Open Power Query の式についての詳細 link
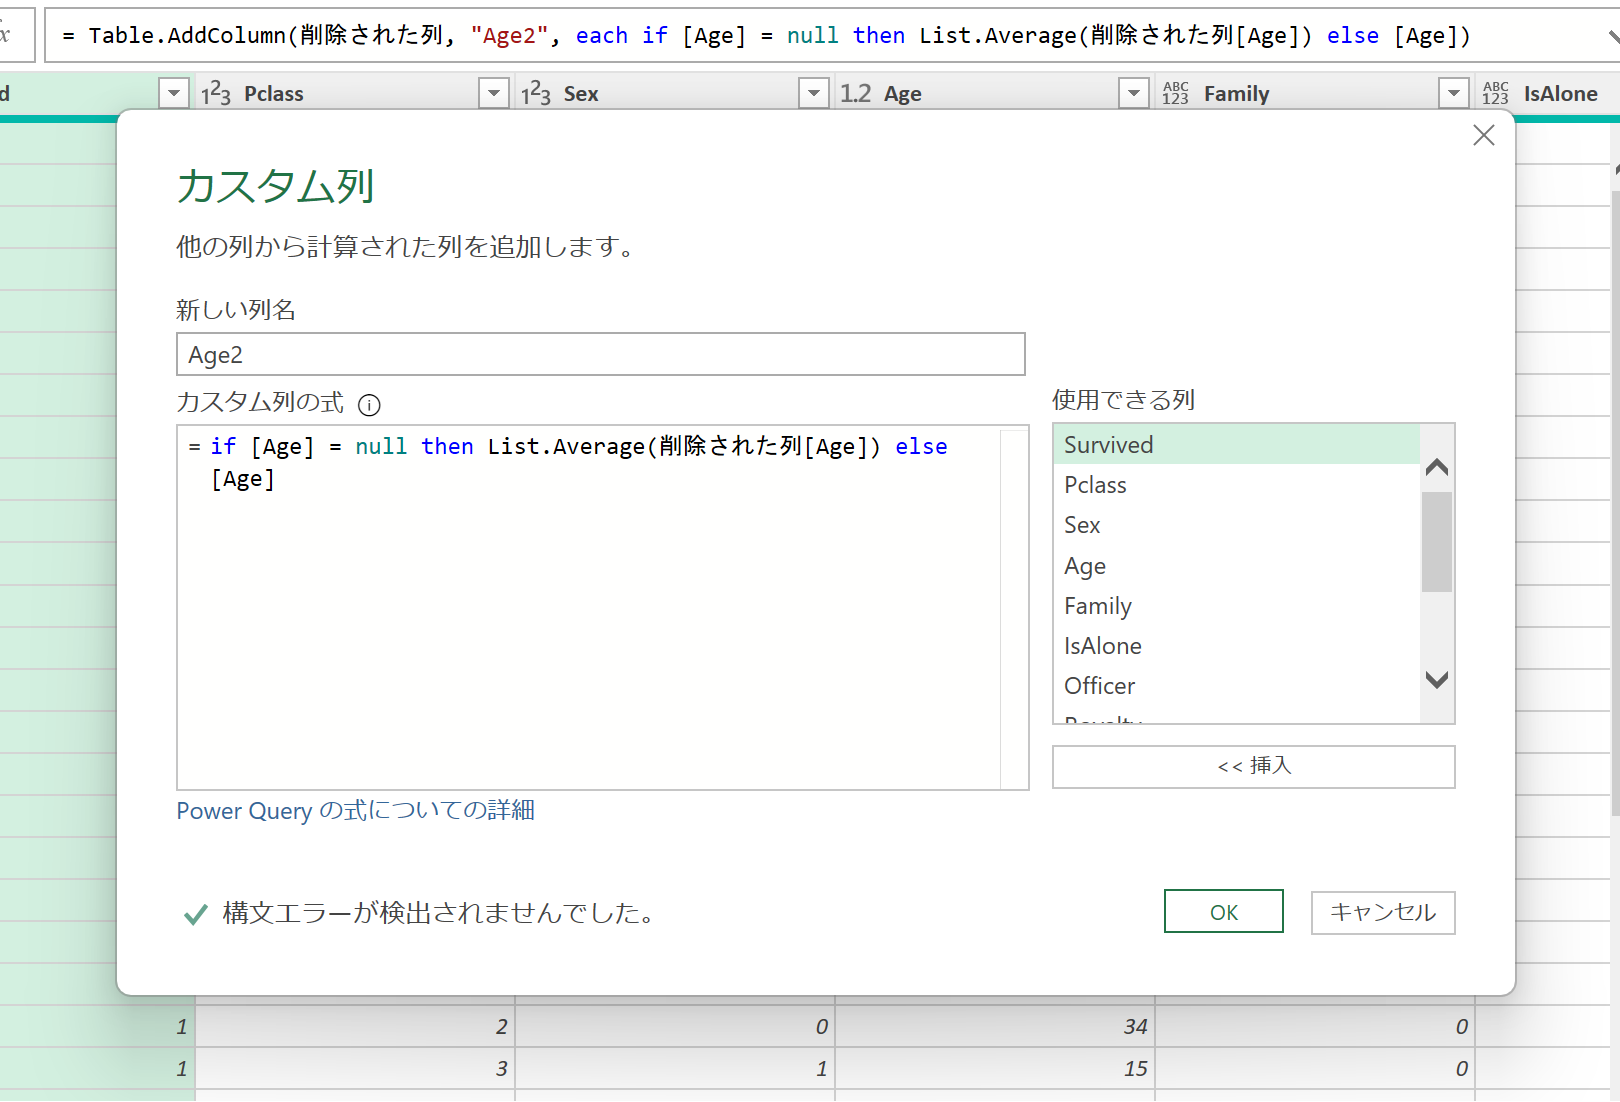The image size is (1620, 1102). click(355, 811)
